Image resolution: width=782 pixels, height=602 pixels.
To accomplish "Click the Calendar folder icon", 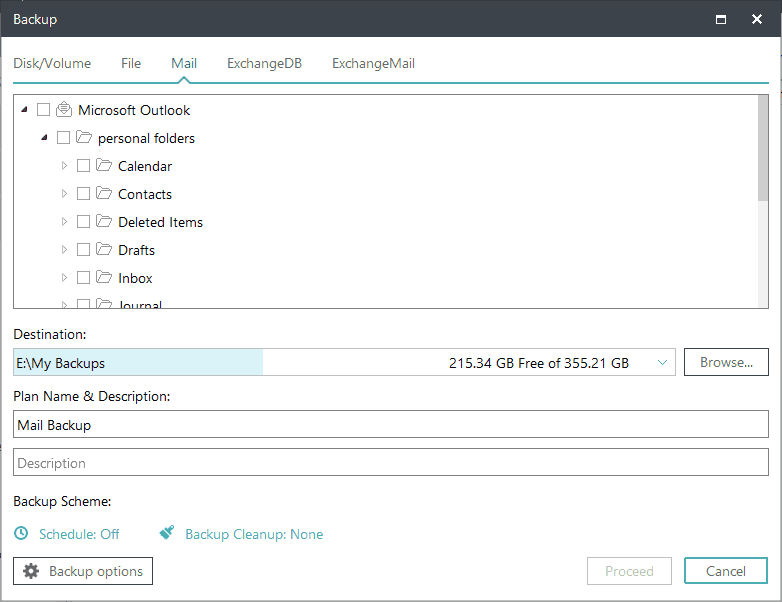I will click(104, 166).
